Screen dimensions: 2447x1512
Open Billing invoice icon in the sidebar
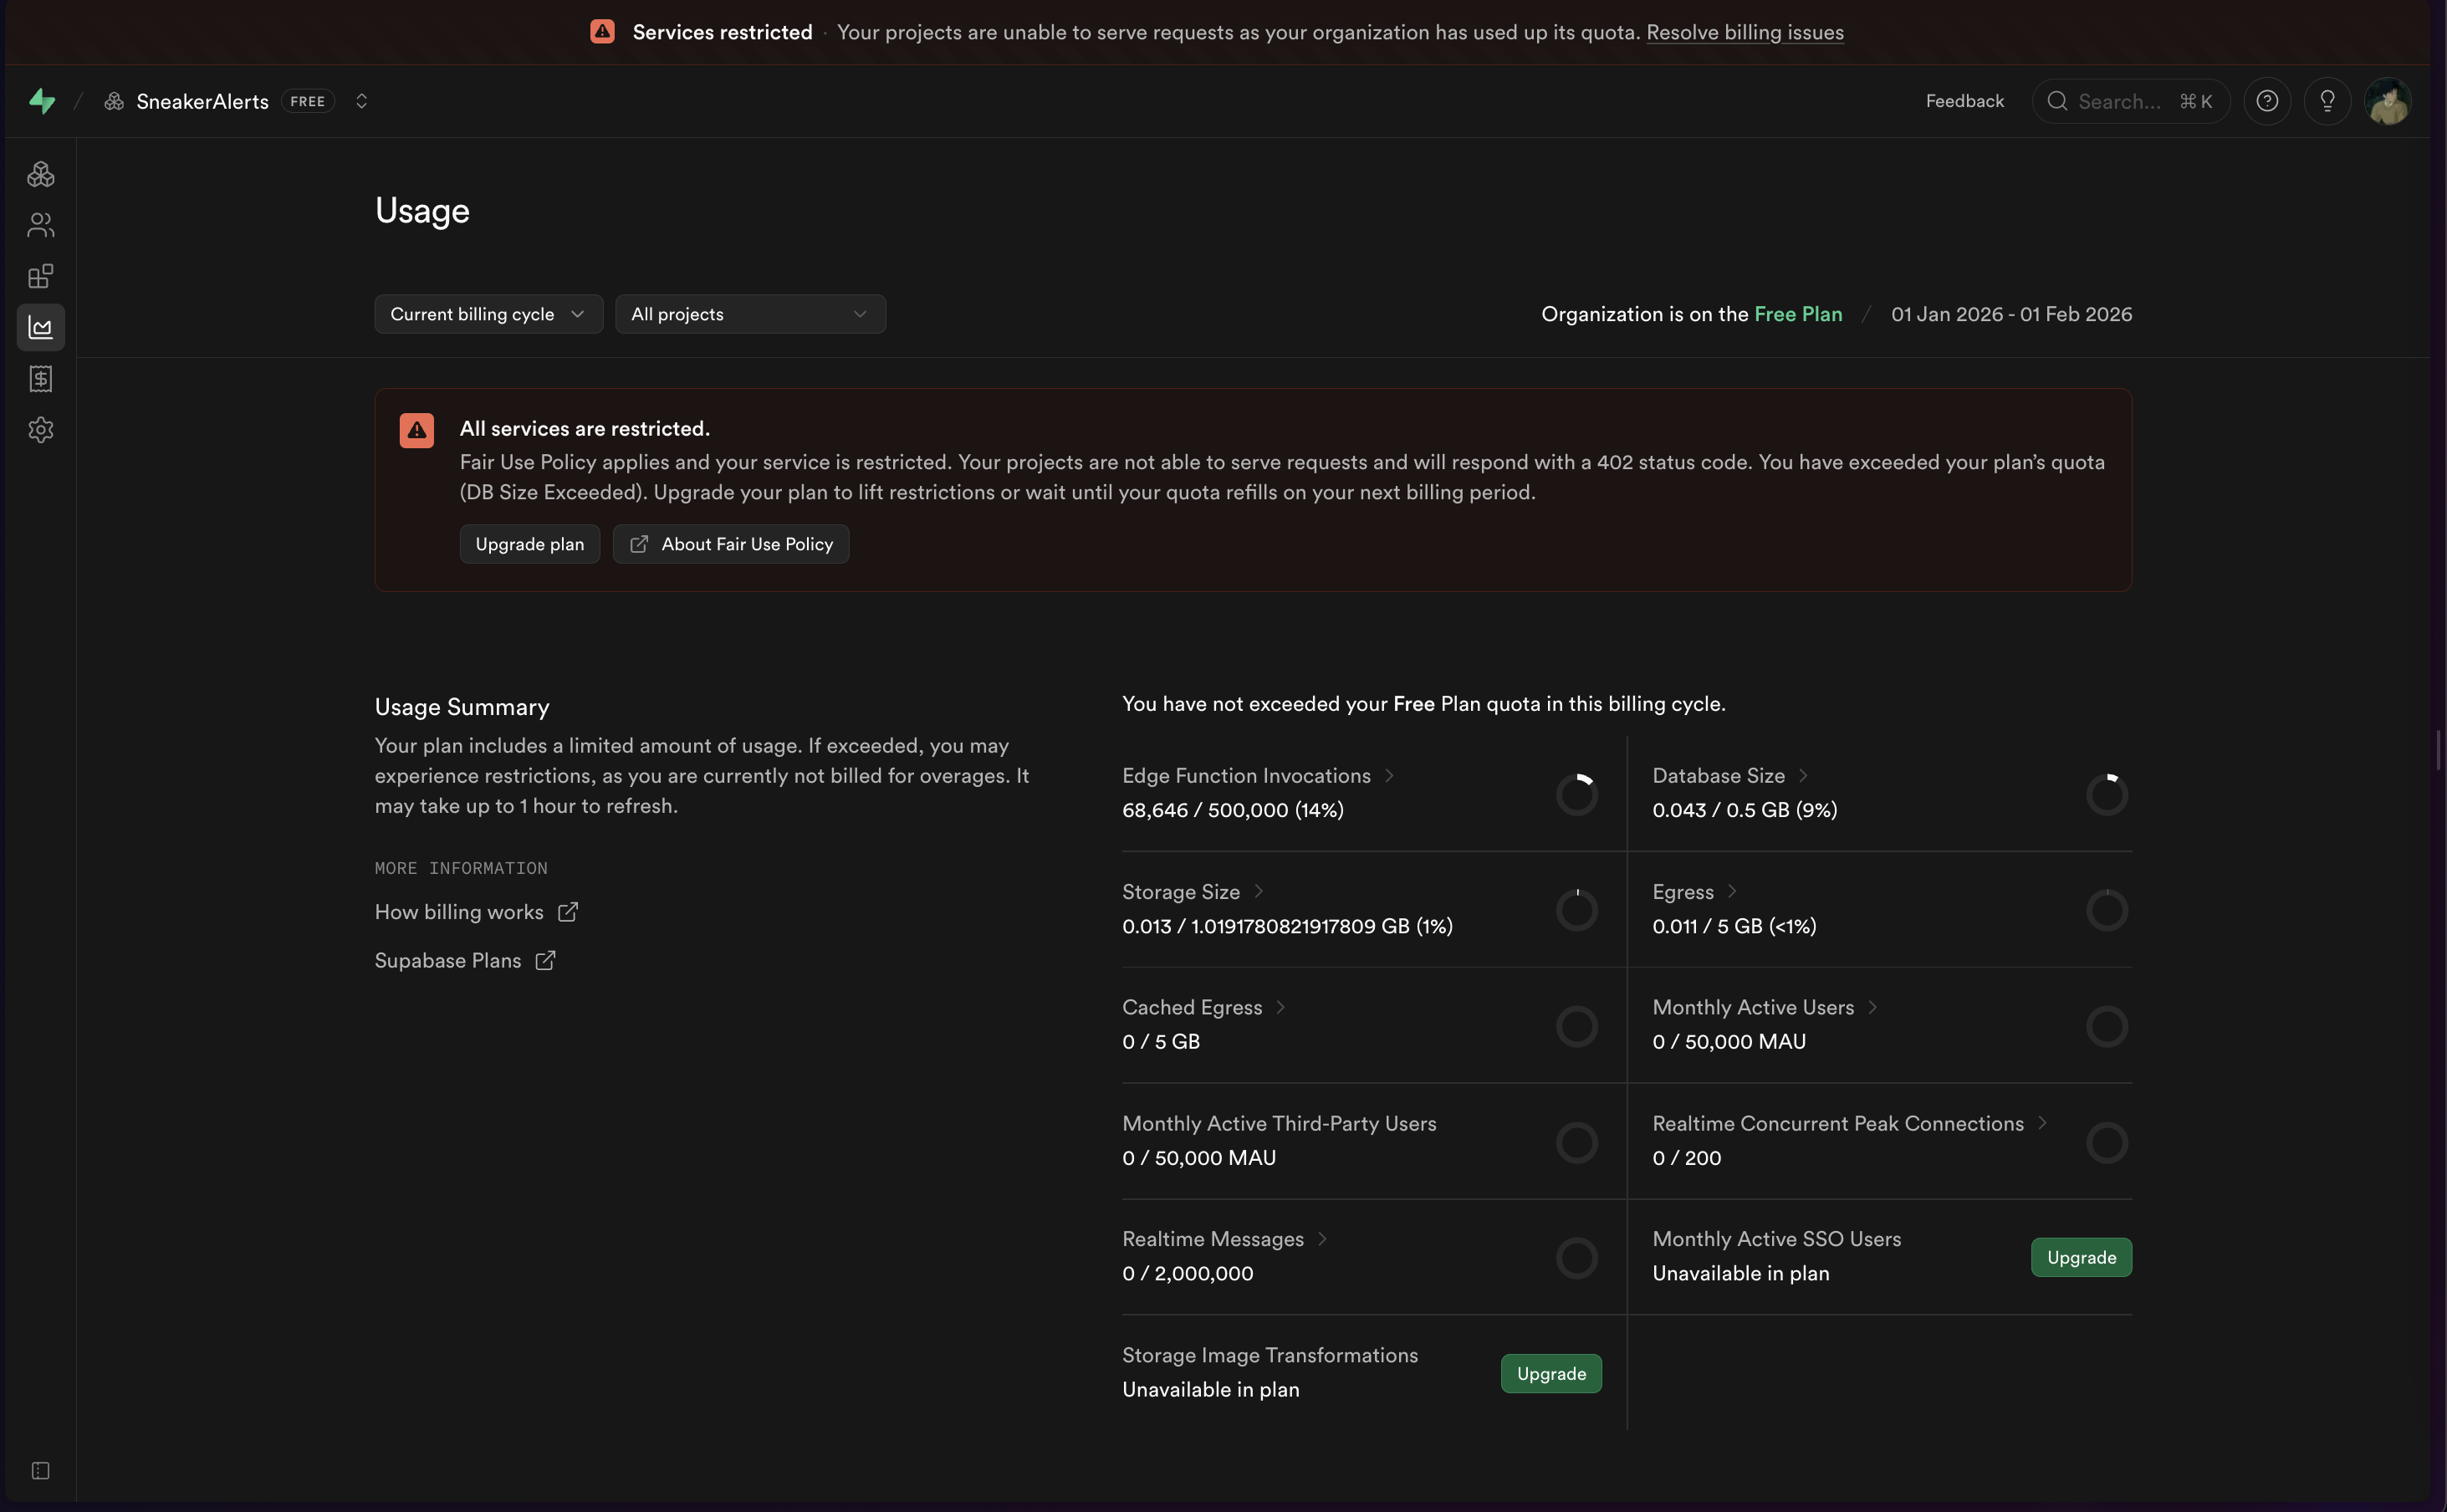pyautogui.click(x=41, y=379)
